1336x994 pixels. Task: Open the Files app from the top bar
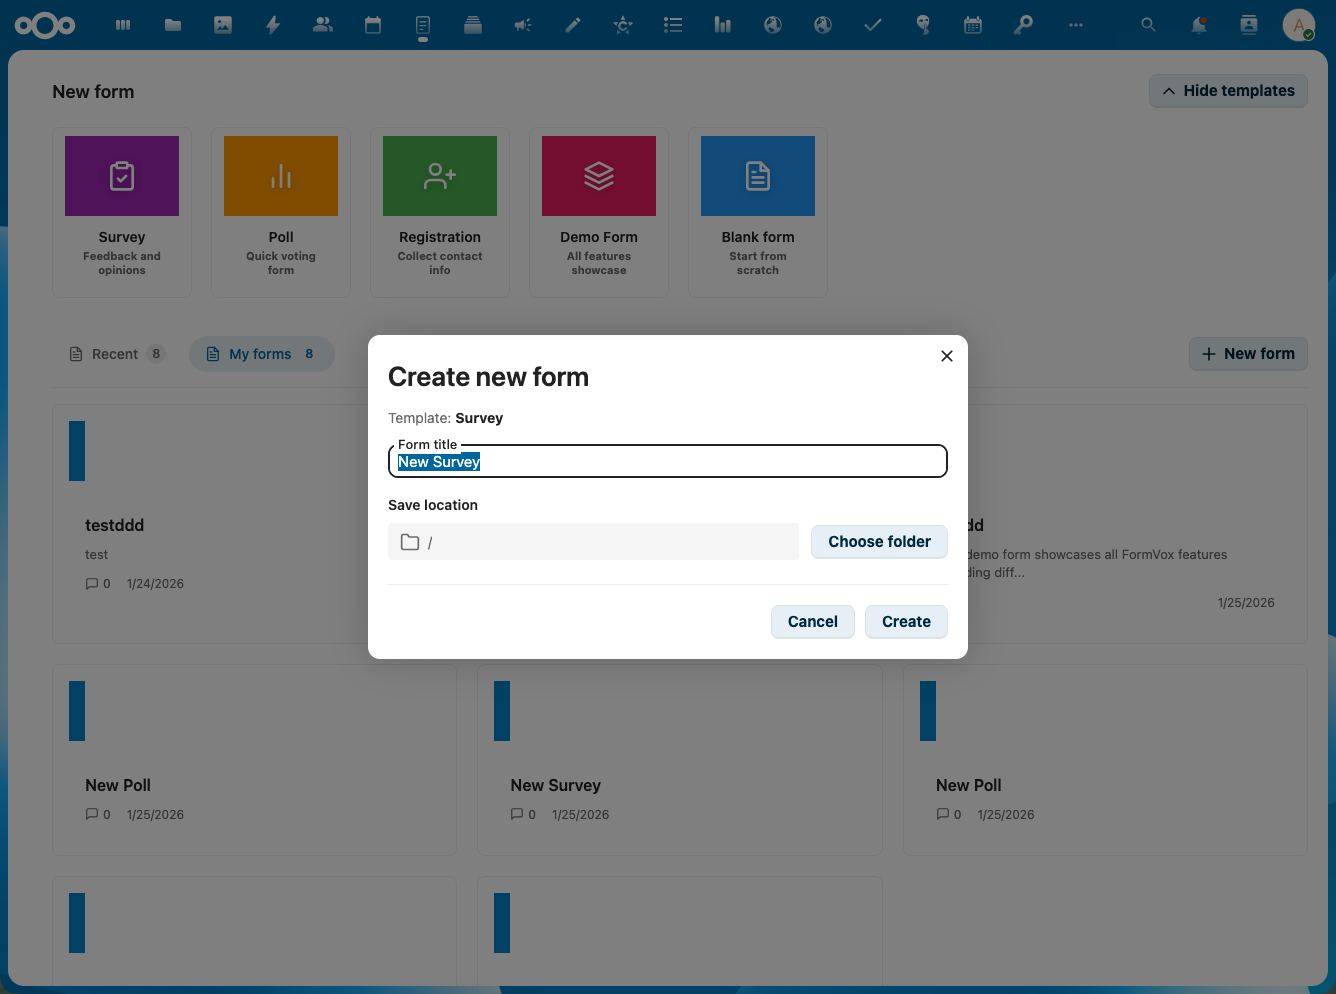coord(172,25)
